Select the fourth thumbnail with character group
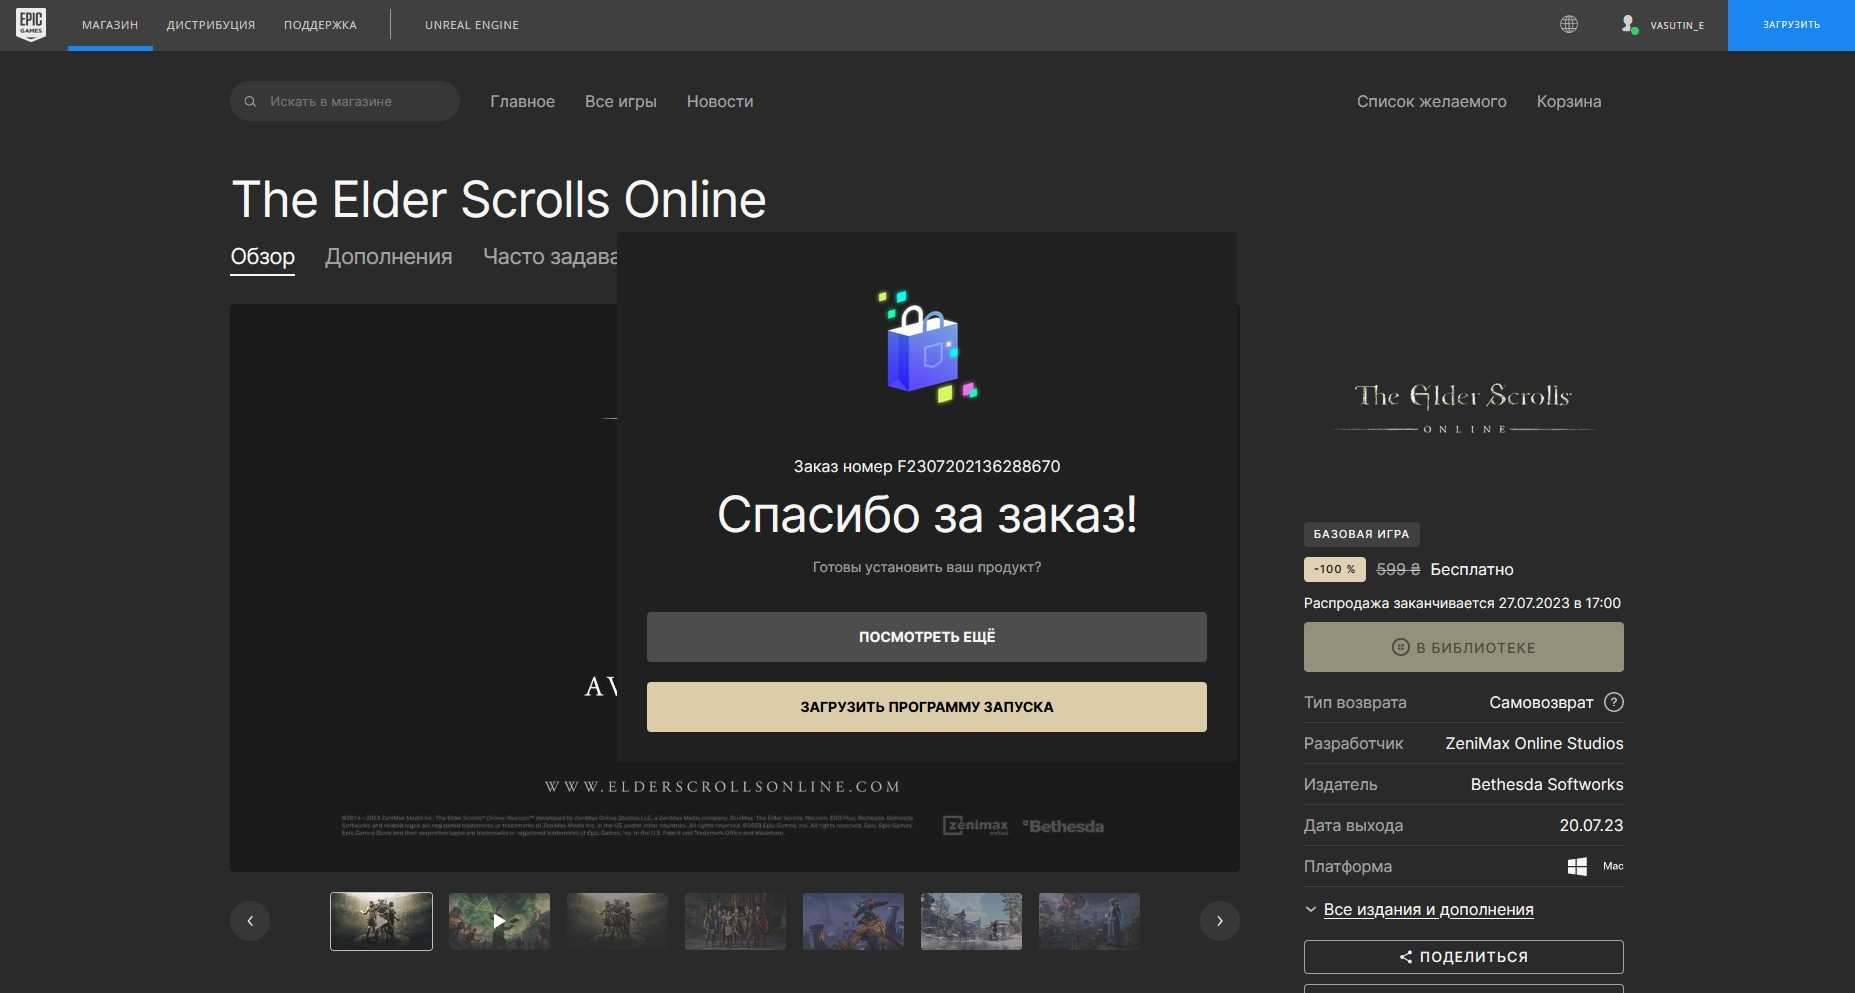The image size is (1855, 993). point(735,921)
